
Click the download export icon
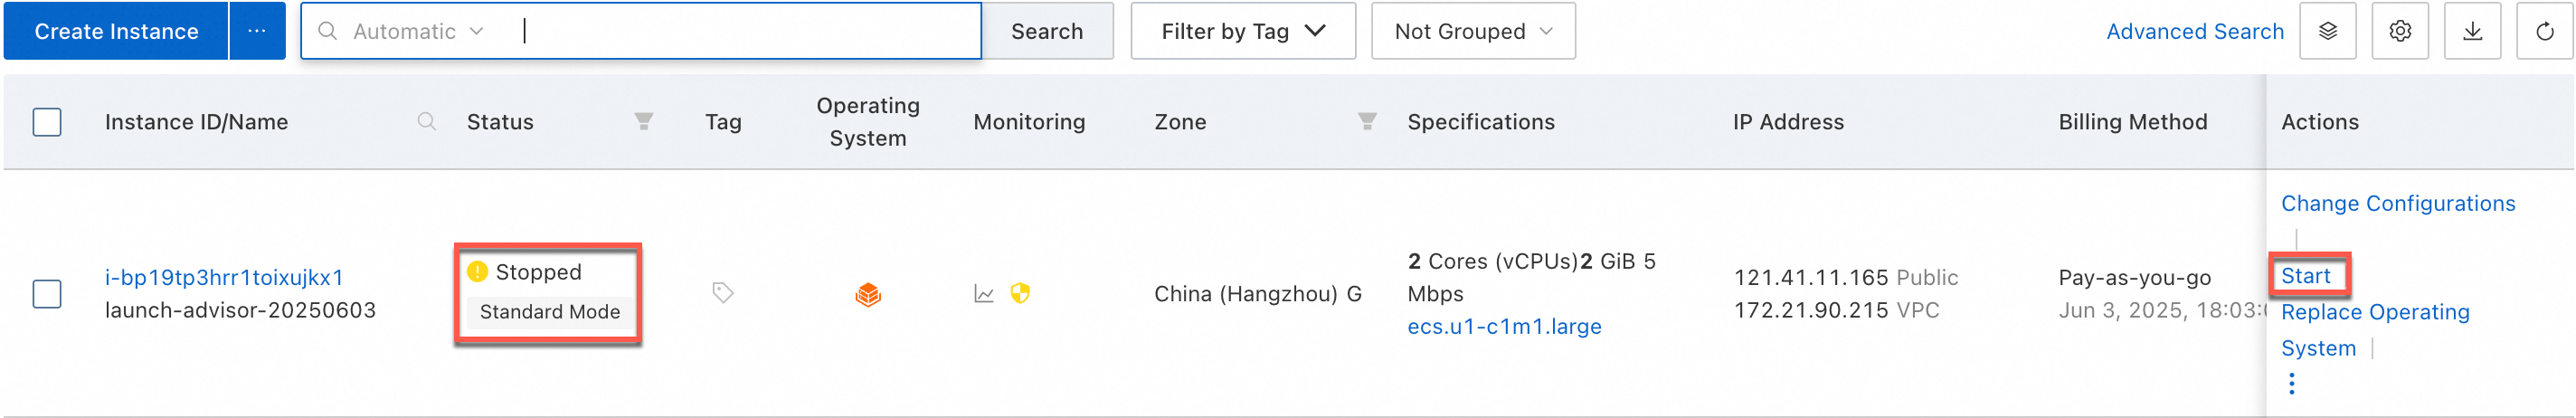click(2472, 31)
